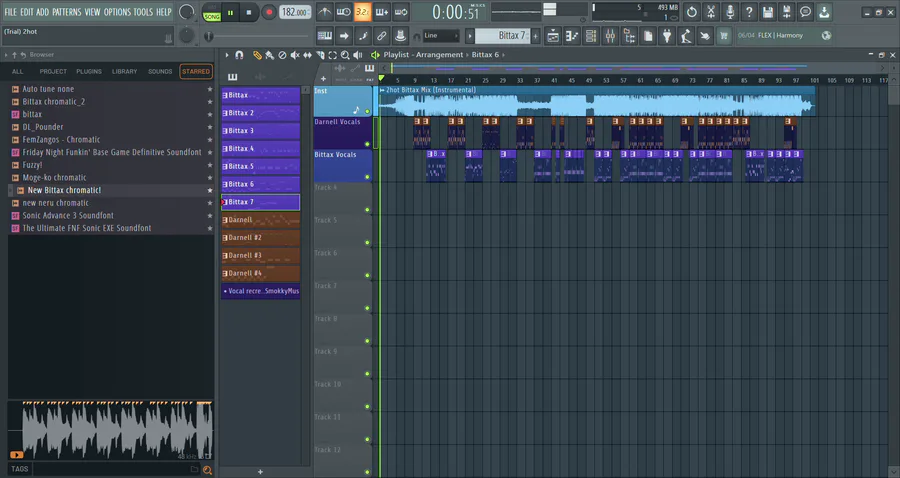Toggle the Browser panel icon

pyautogui.click(x=629, y=36)
